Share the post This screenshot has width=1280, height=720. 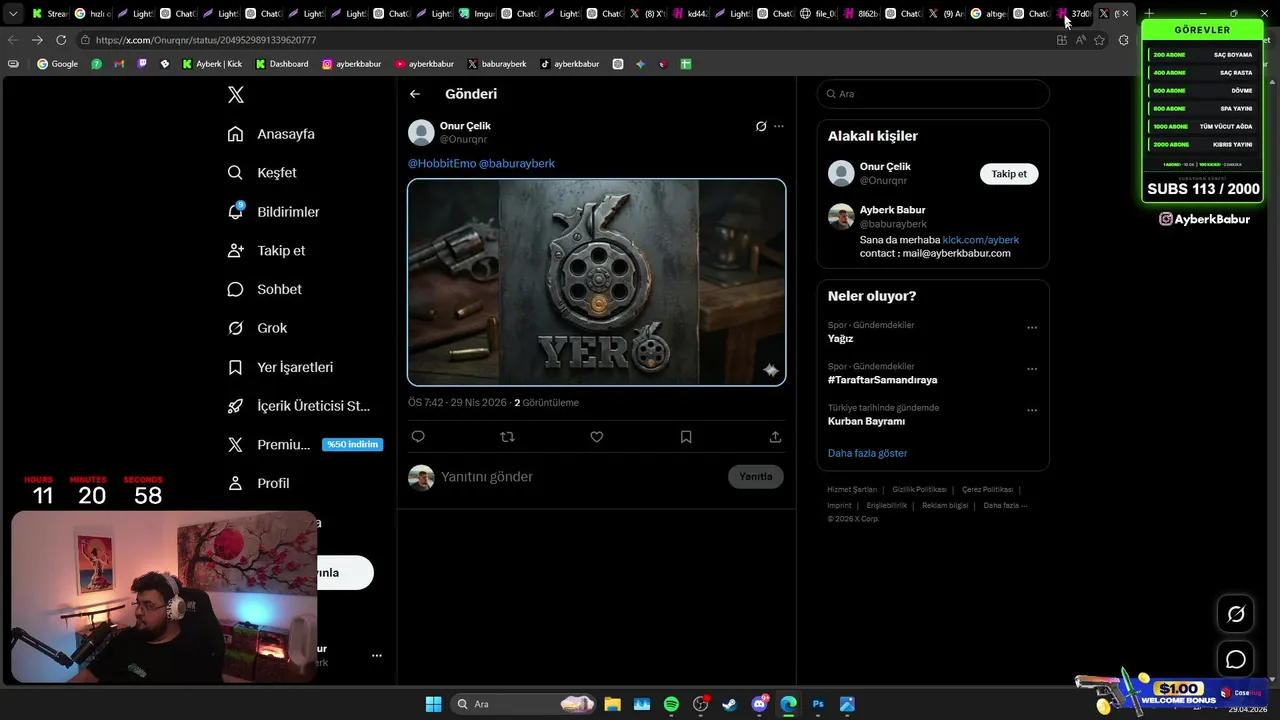point(775,437)
